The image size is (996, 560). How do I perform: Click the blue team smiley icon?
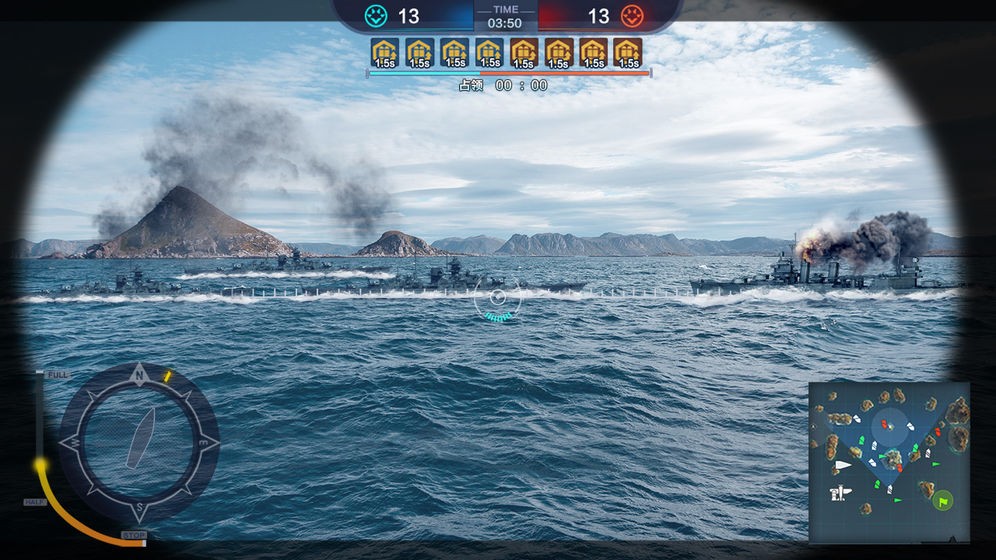375,16
